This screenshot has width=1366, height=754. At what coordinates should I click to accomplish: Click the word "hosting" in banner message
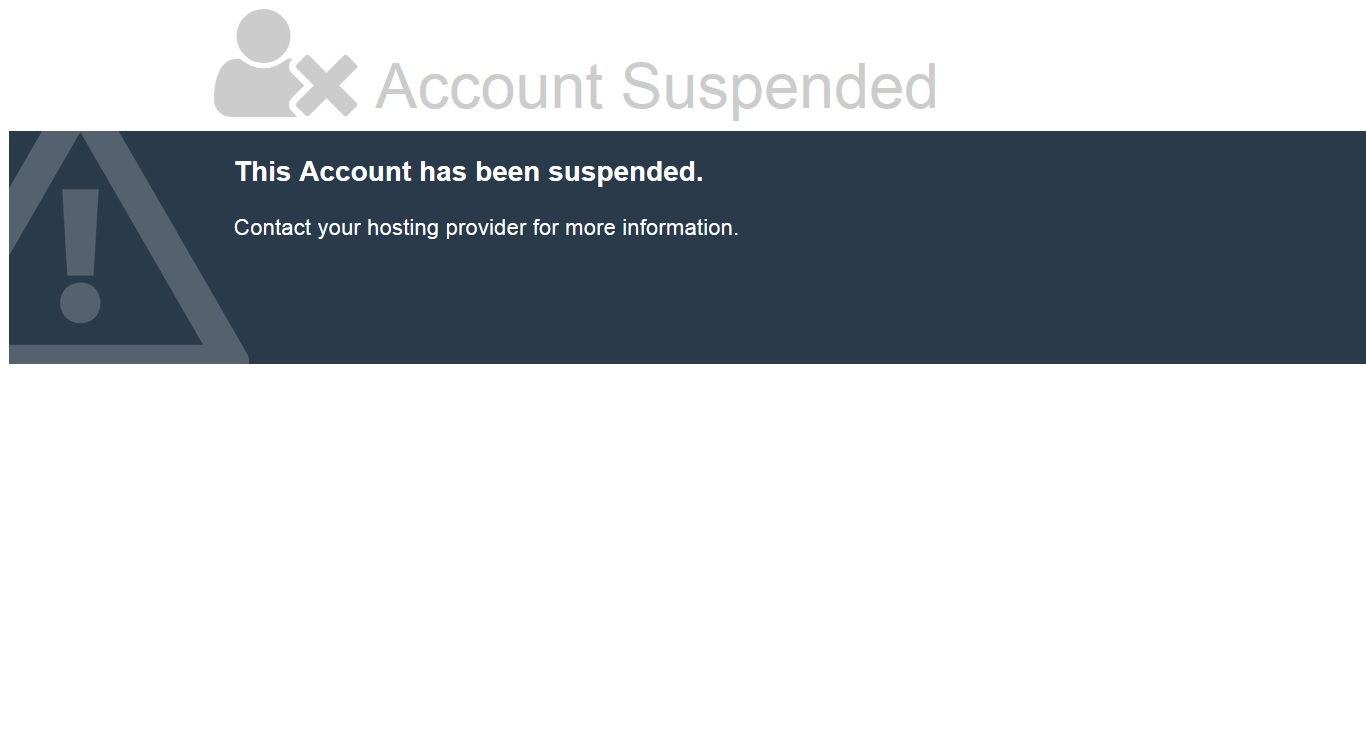402,228
